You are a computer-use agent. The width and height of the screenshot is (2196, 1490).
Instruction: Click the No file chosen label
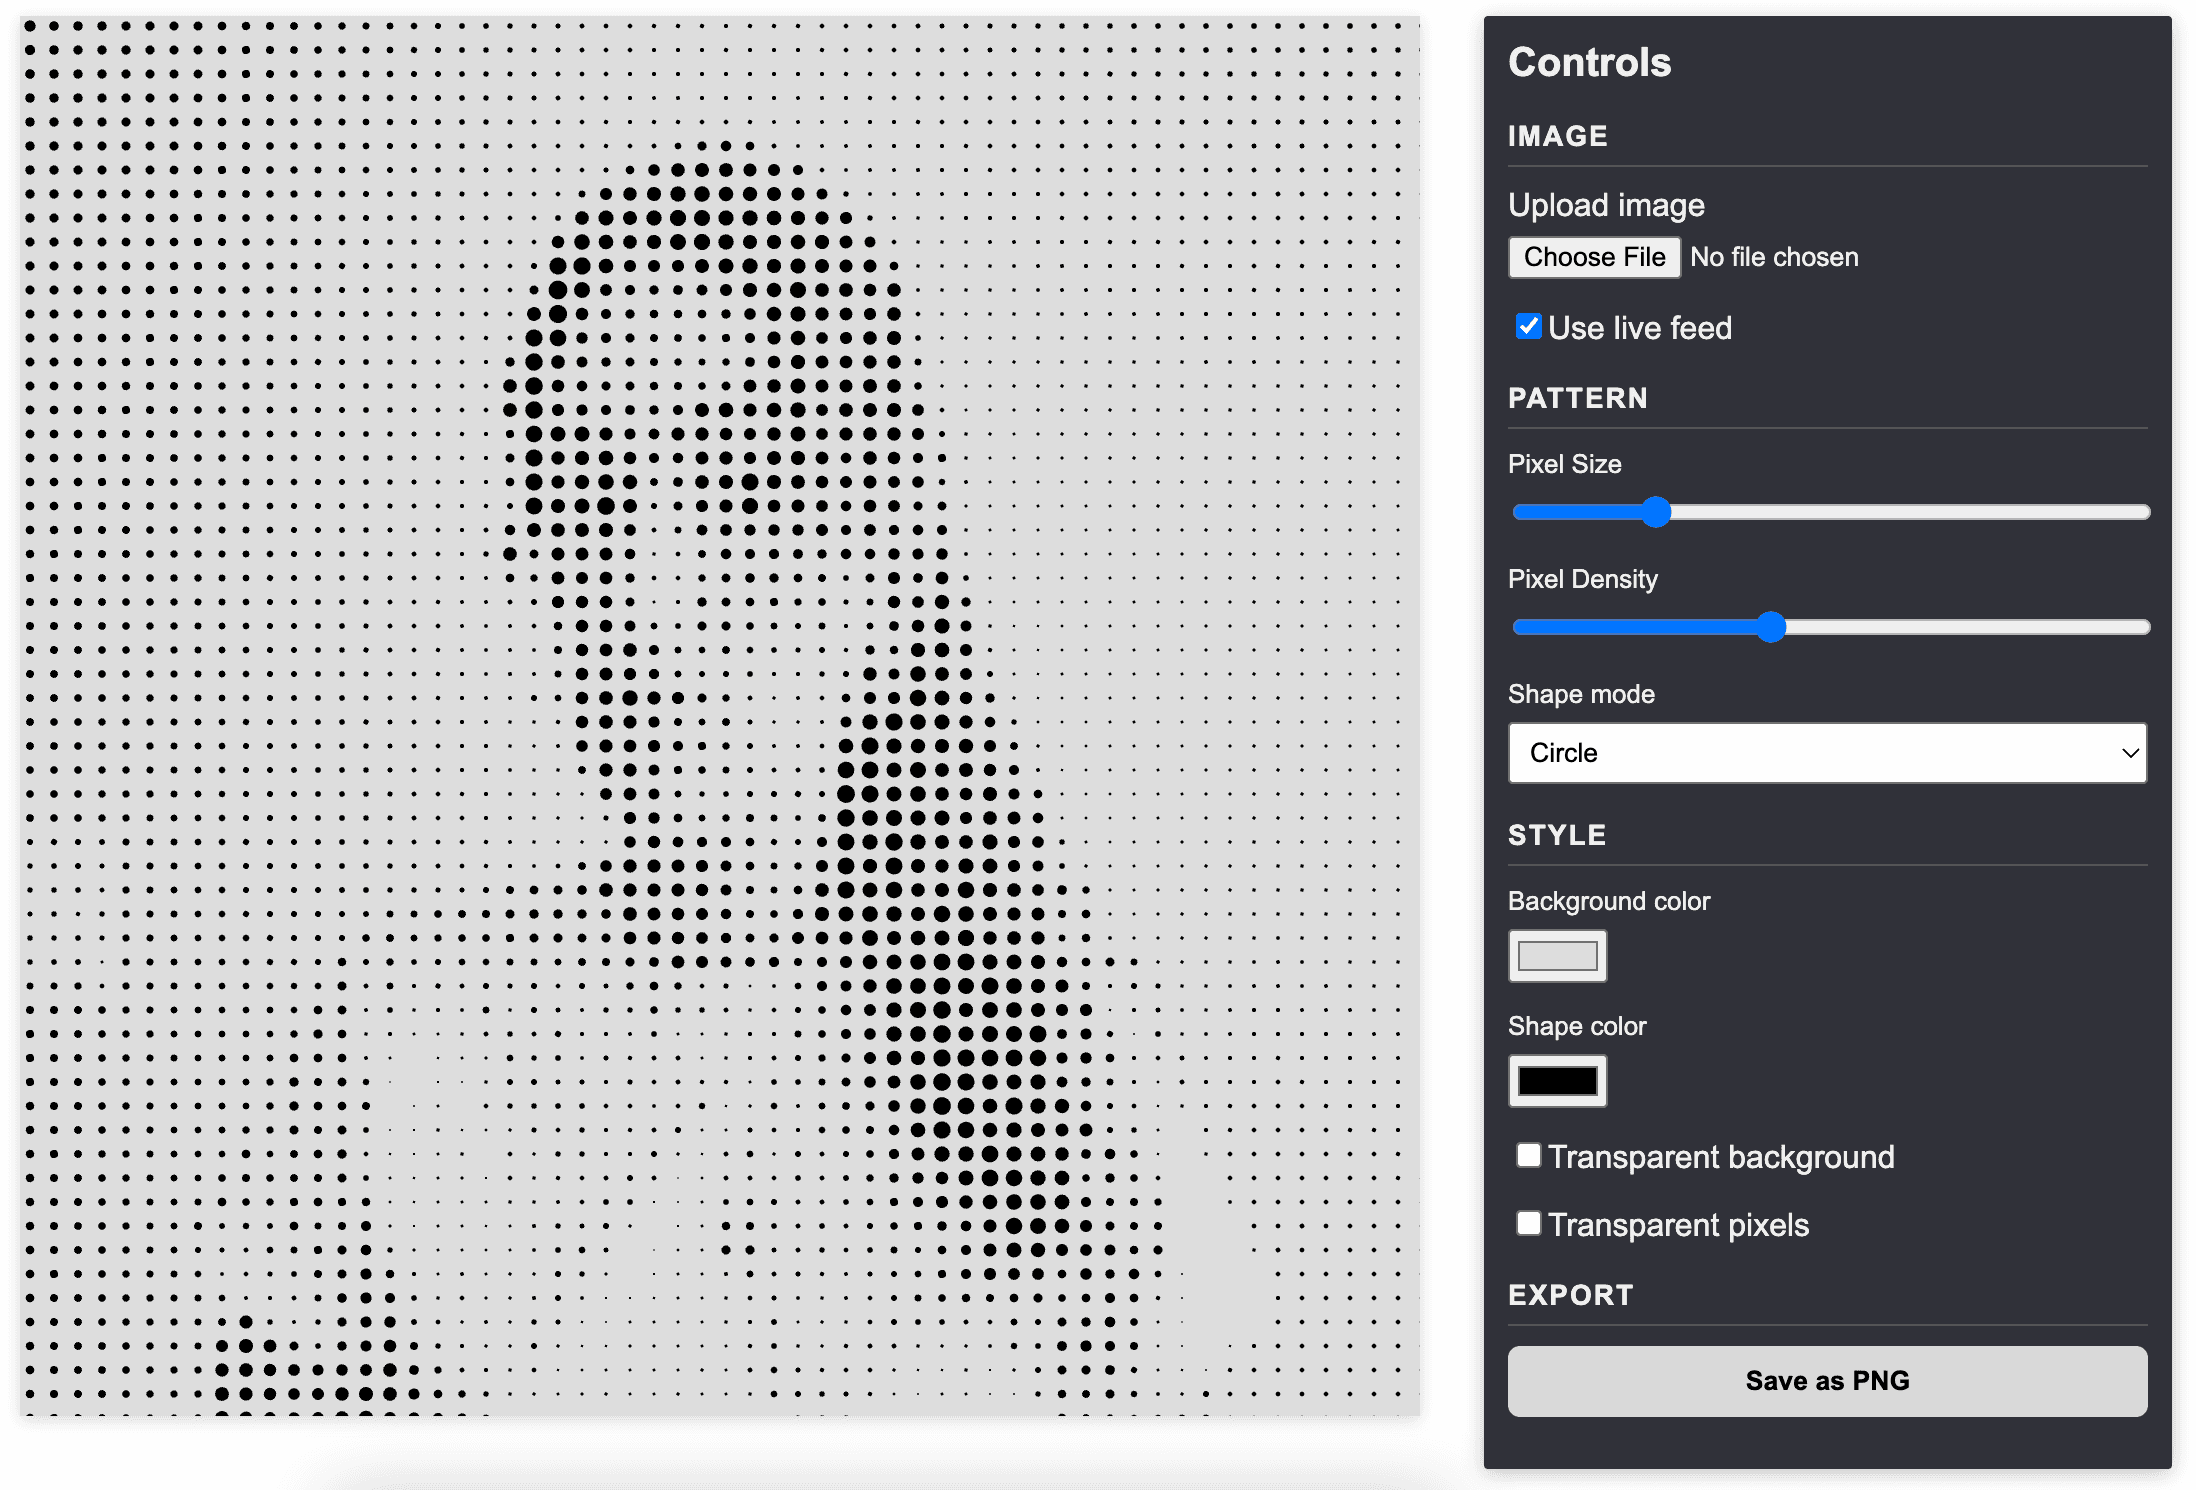point(1774,257)
